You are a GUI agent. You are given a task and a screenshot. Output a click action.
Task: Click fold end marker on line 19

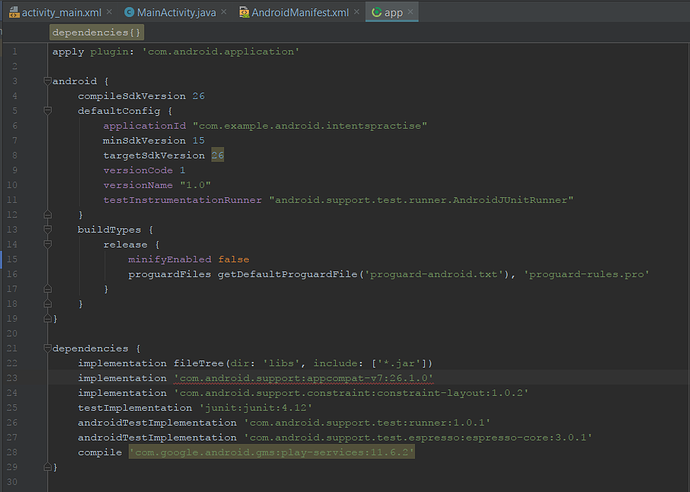tap(48, 318)
